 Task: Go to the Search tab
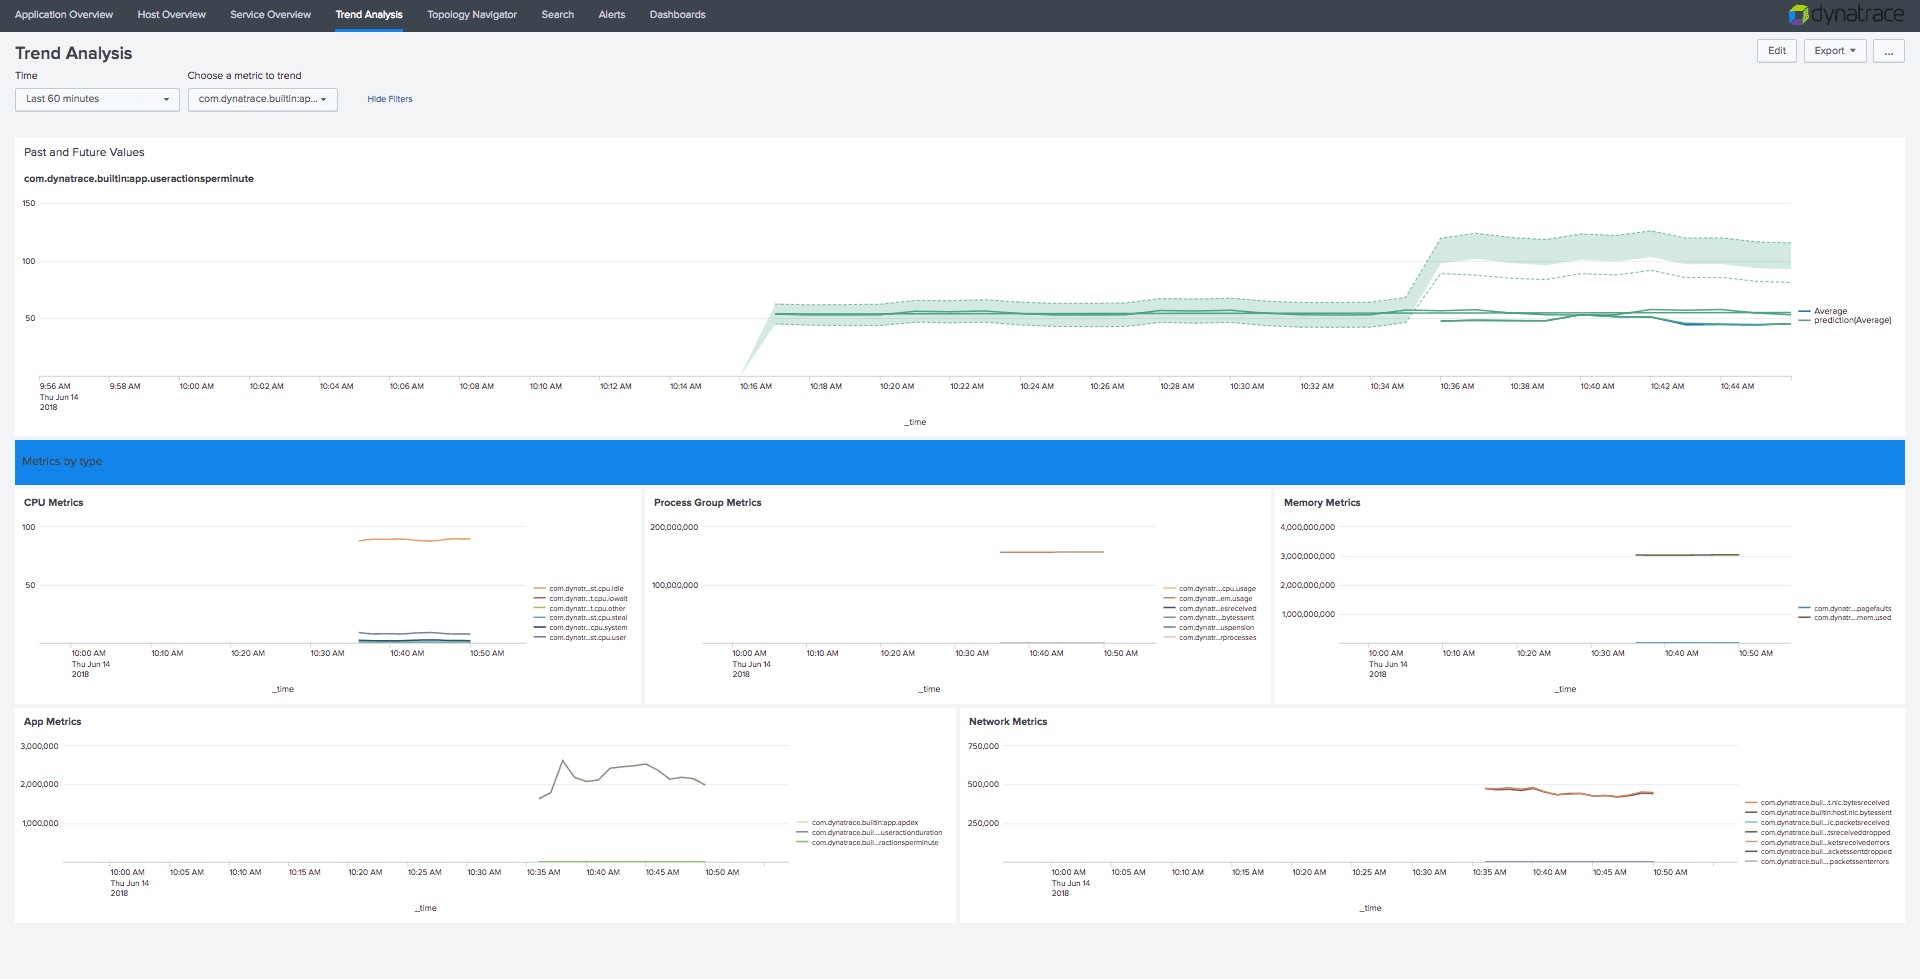coord(558,15)
